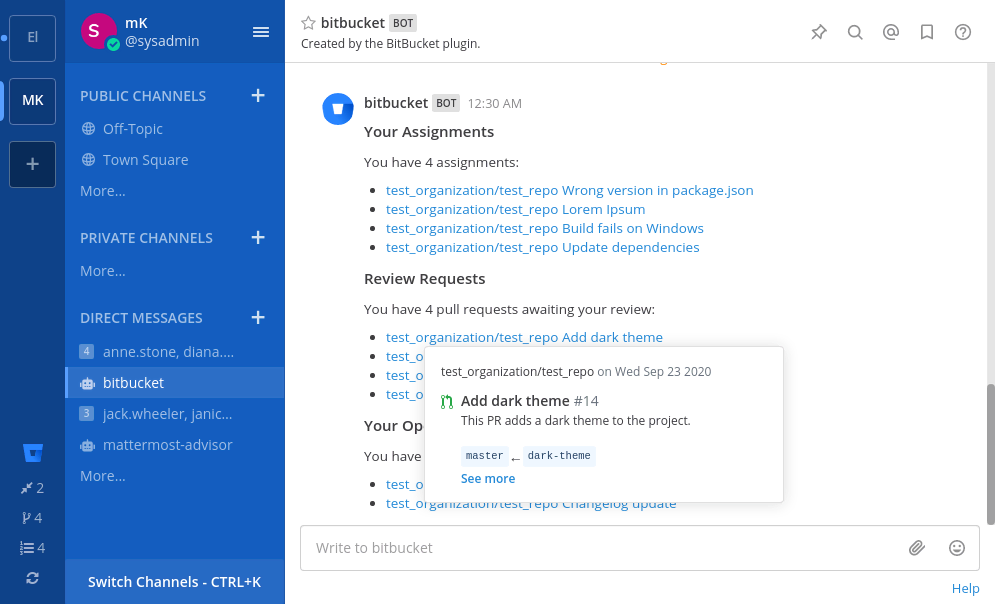995x604 pixels.
Task: Click the Review Requests heading
Action: 425,279
